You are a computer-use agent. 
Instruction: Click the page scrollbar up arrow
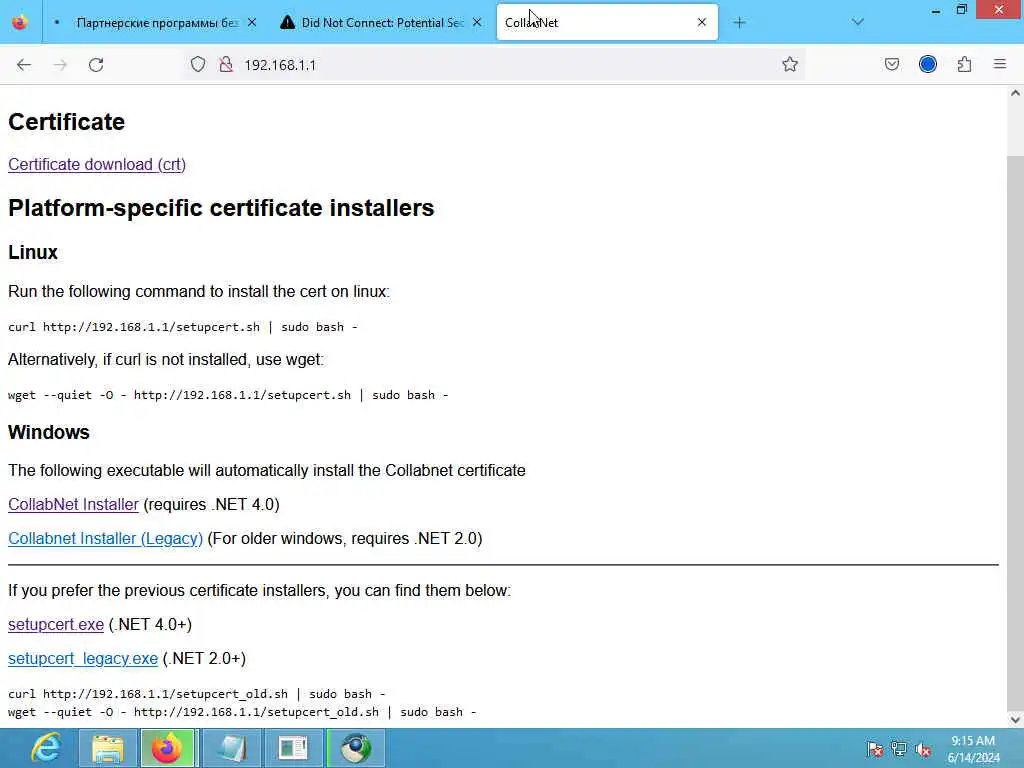[1015, 93]
